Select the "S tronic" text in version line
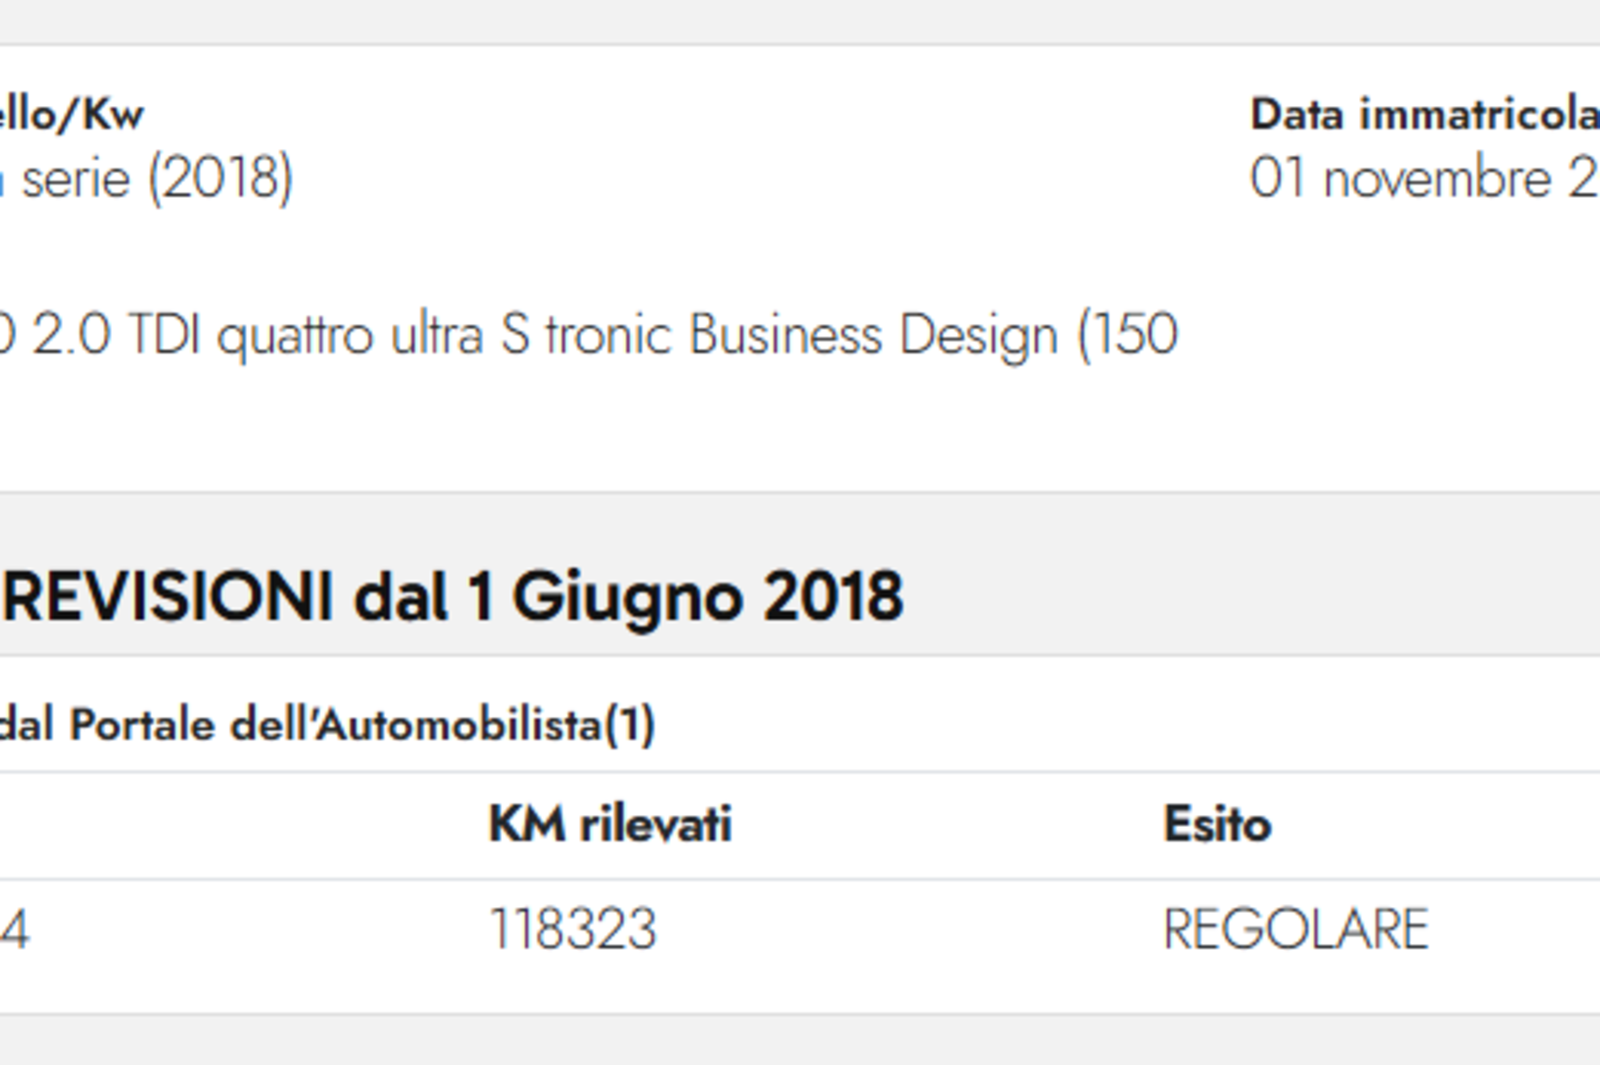The image size is (1600, 1065). 585,335
